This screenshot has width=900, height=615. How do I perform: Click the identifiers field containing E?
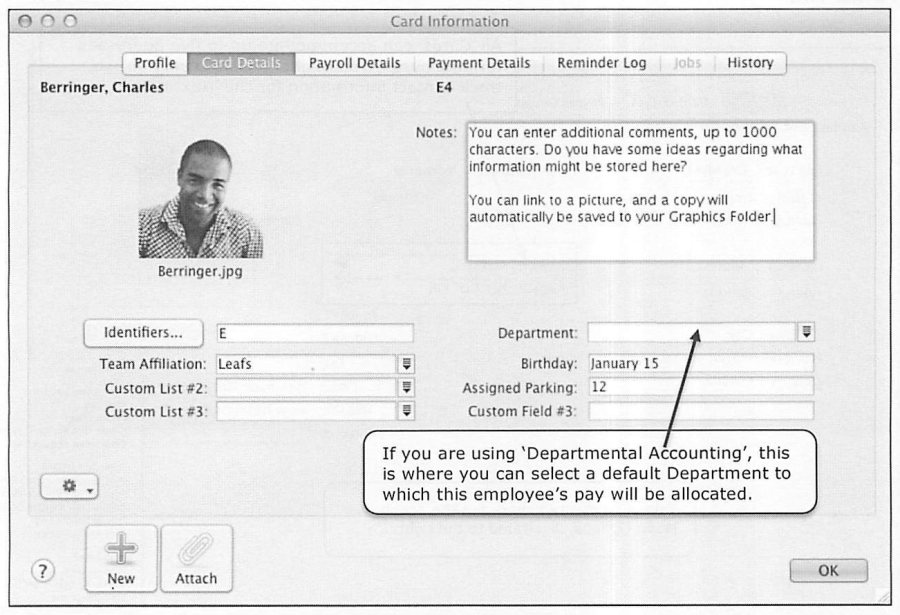(315, 333)
